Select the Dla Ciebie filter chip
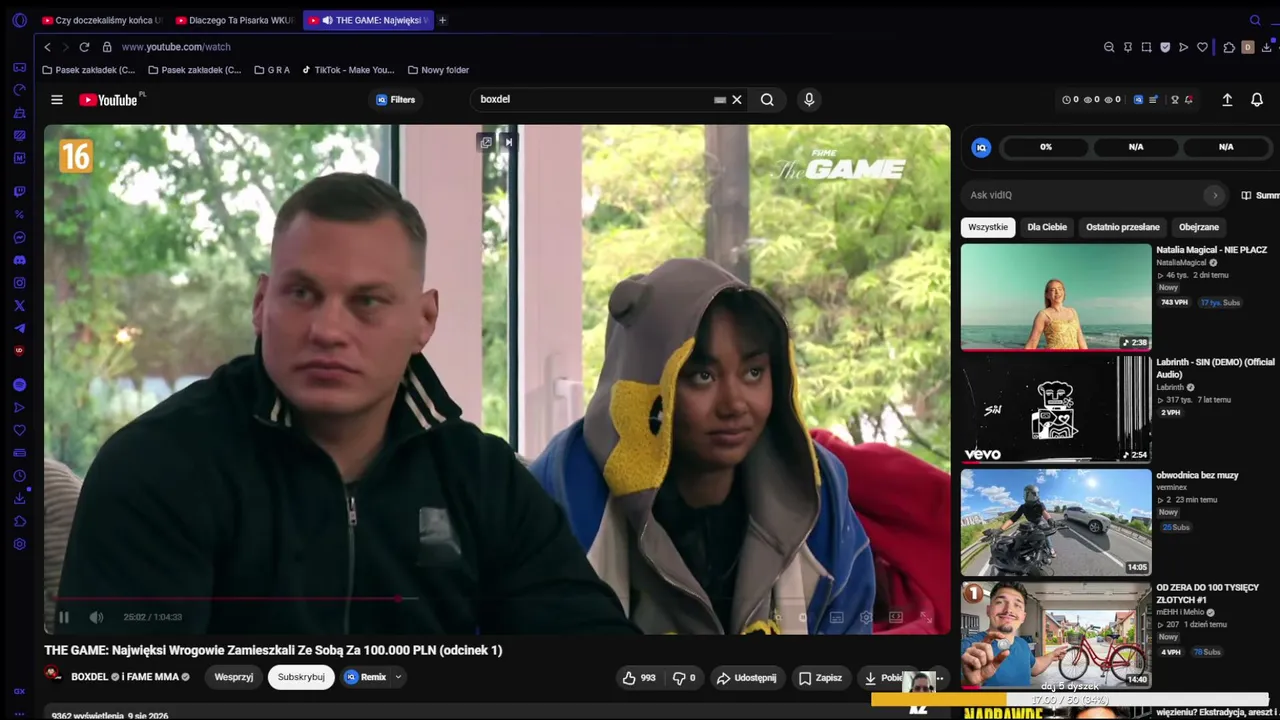The image size is (1280, 720). point(1047,227)
